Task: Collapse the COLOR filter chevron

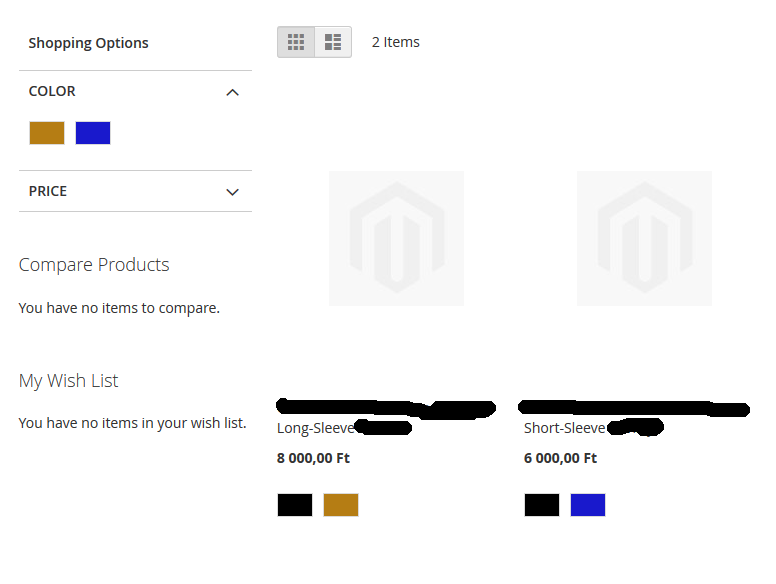Action: click(232, 92)
